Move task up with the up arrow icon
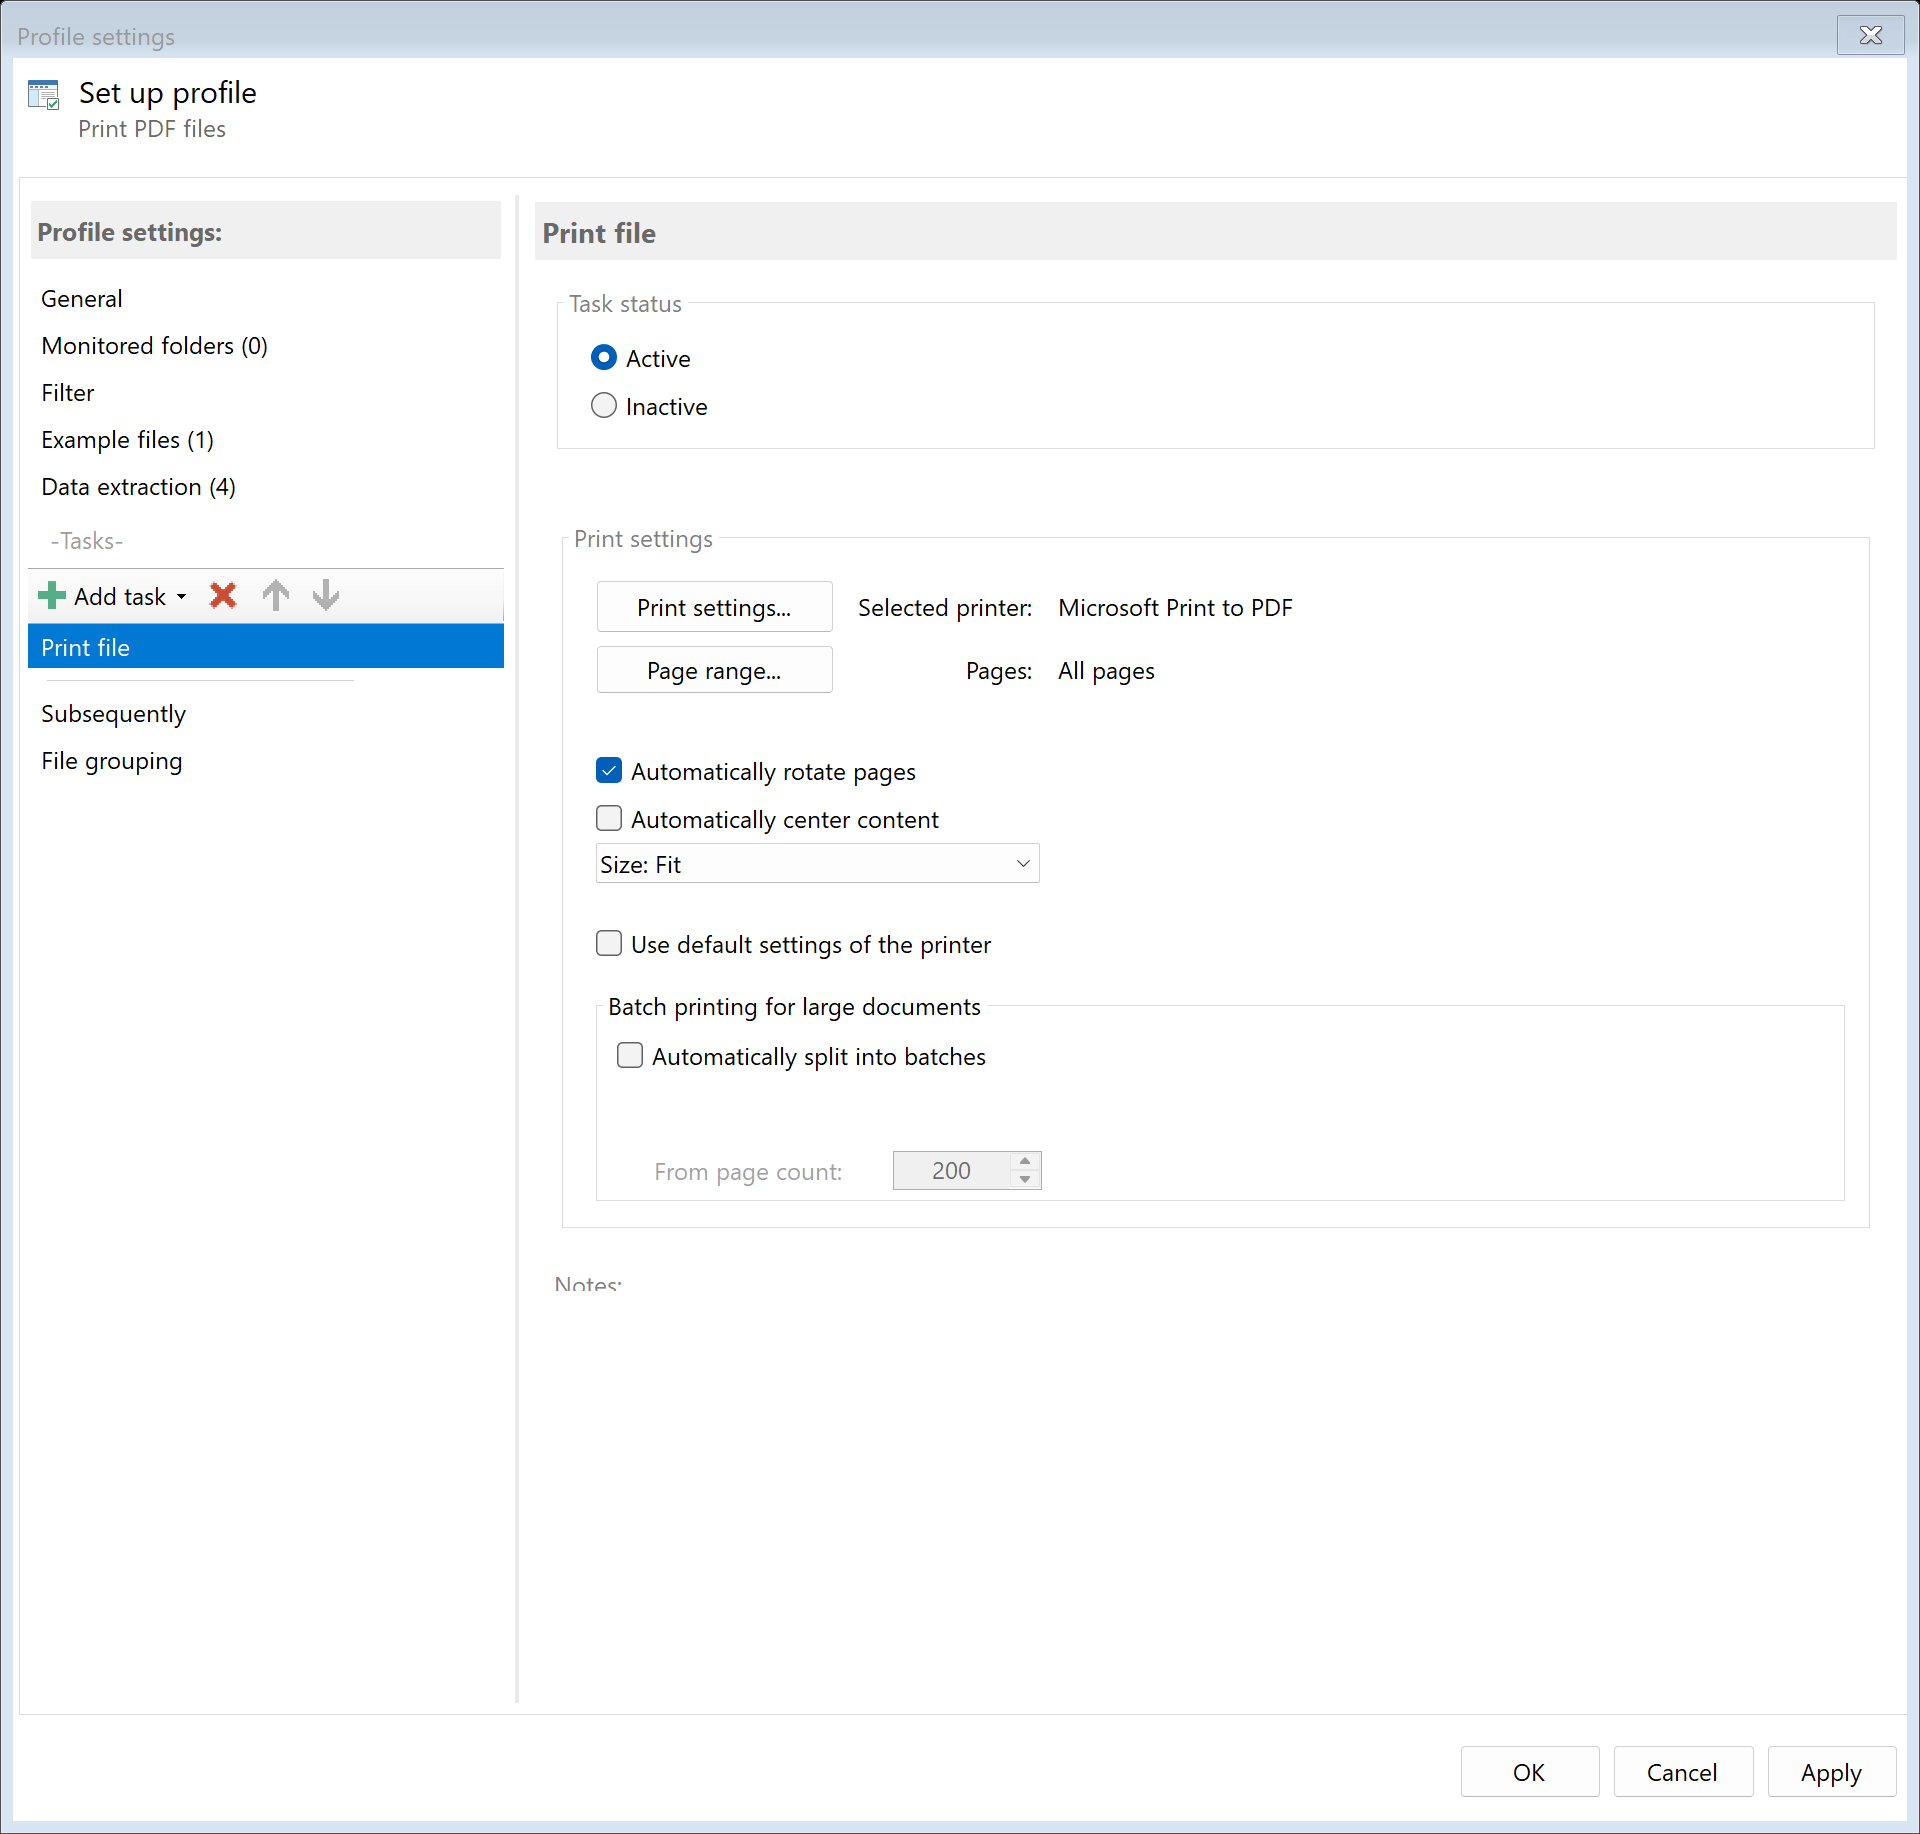 coord(276,596)
